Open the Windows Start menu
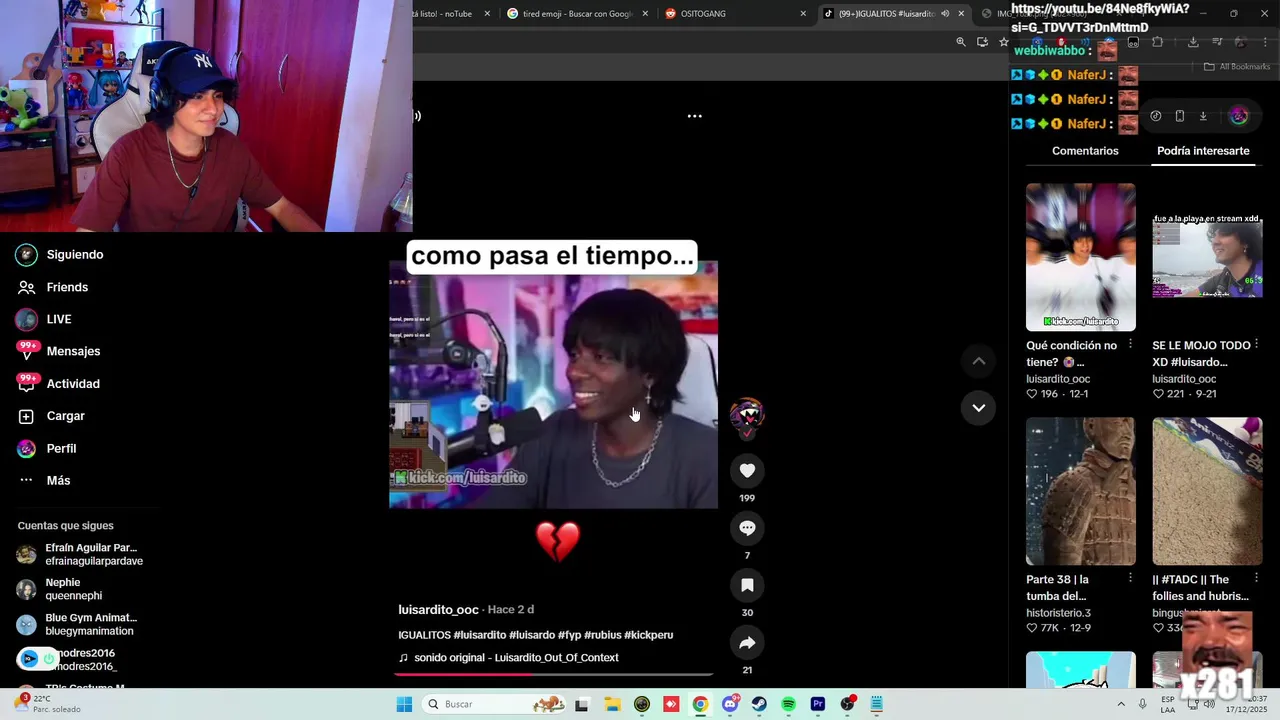 coord(404,705)
